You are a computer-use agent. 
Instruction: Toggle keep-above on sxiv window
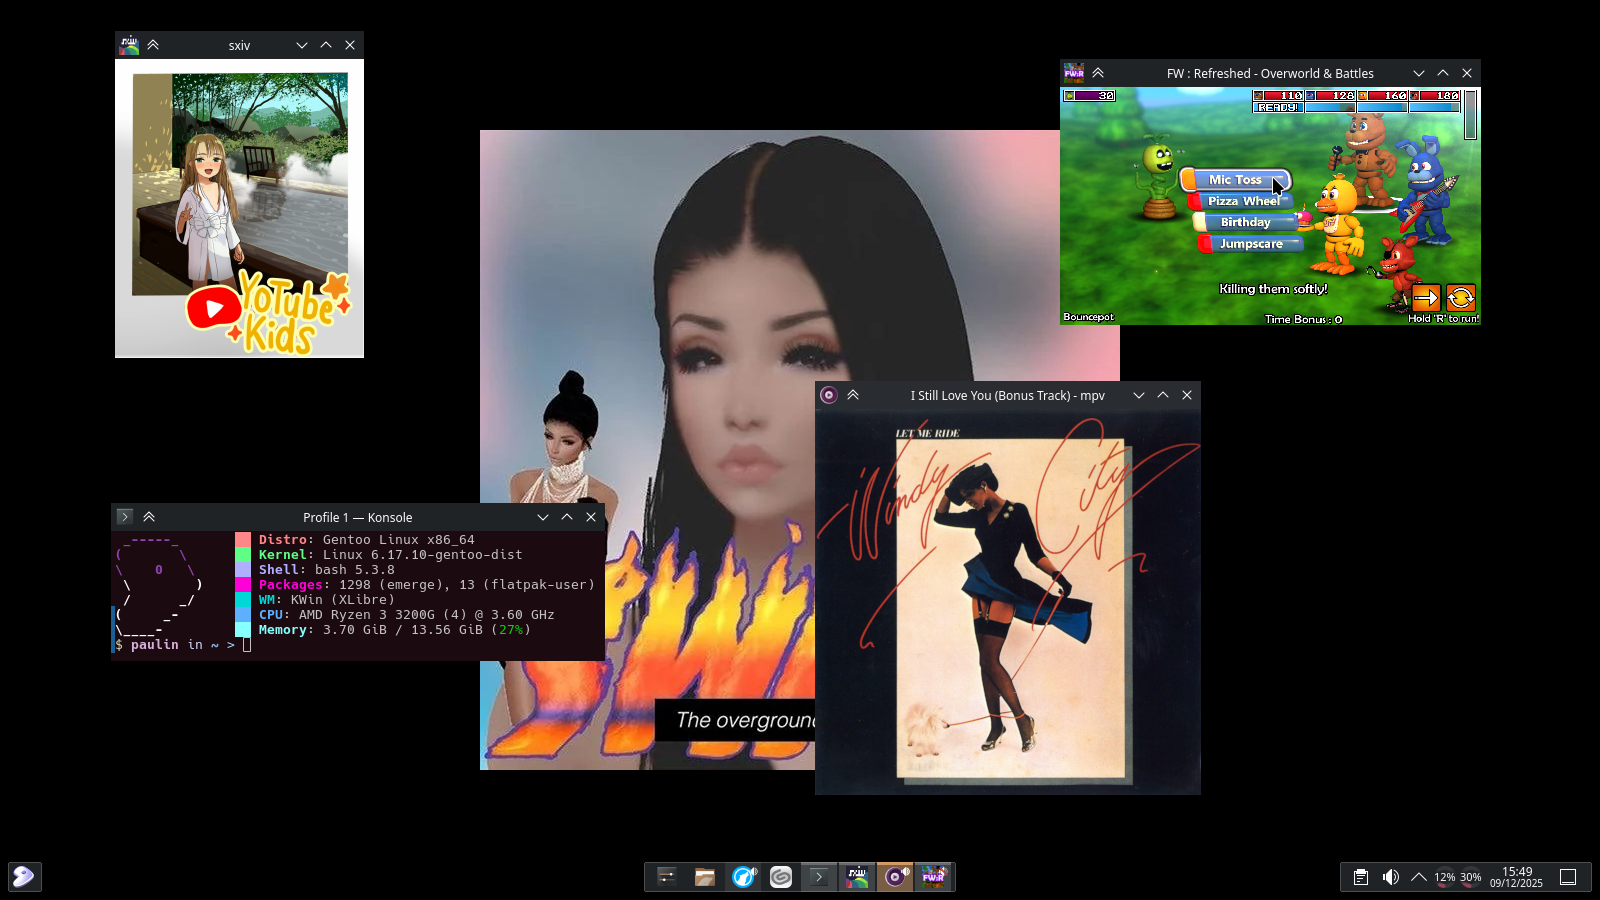[x=153, y=45]
